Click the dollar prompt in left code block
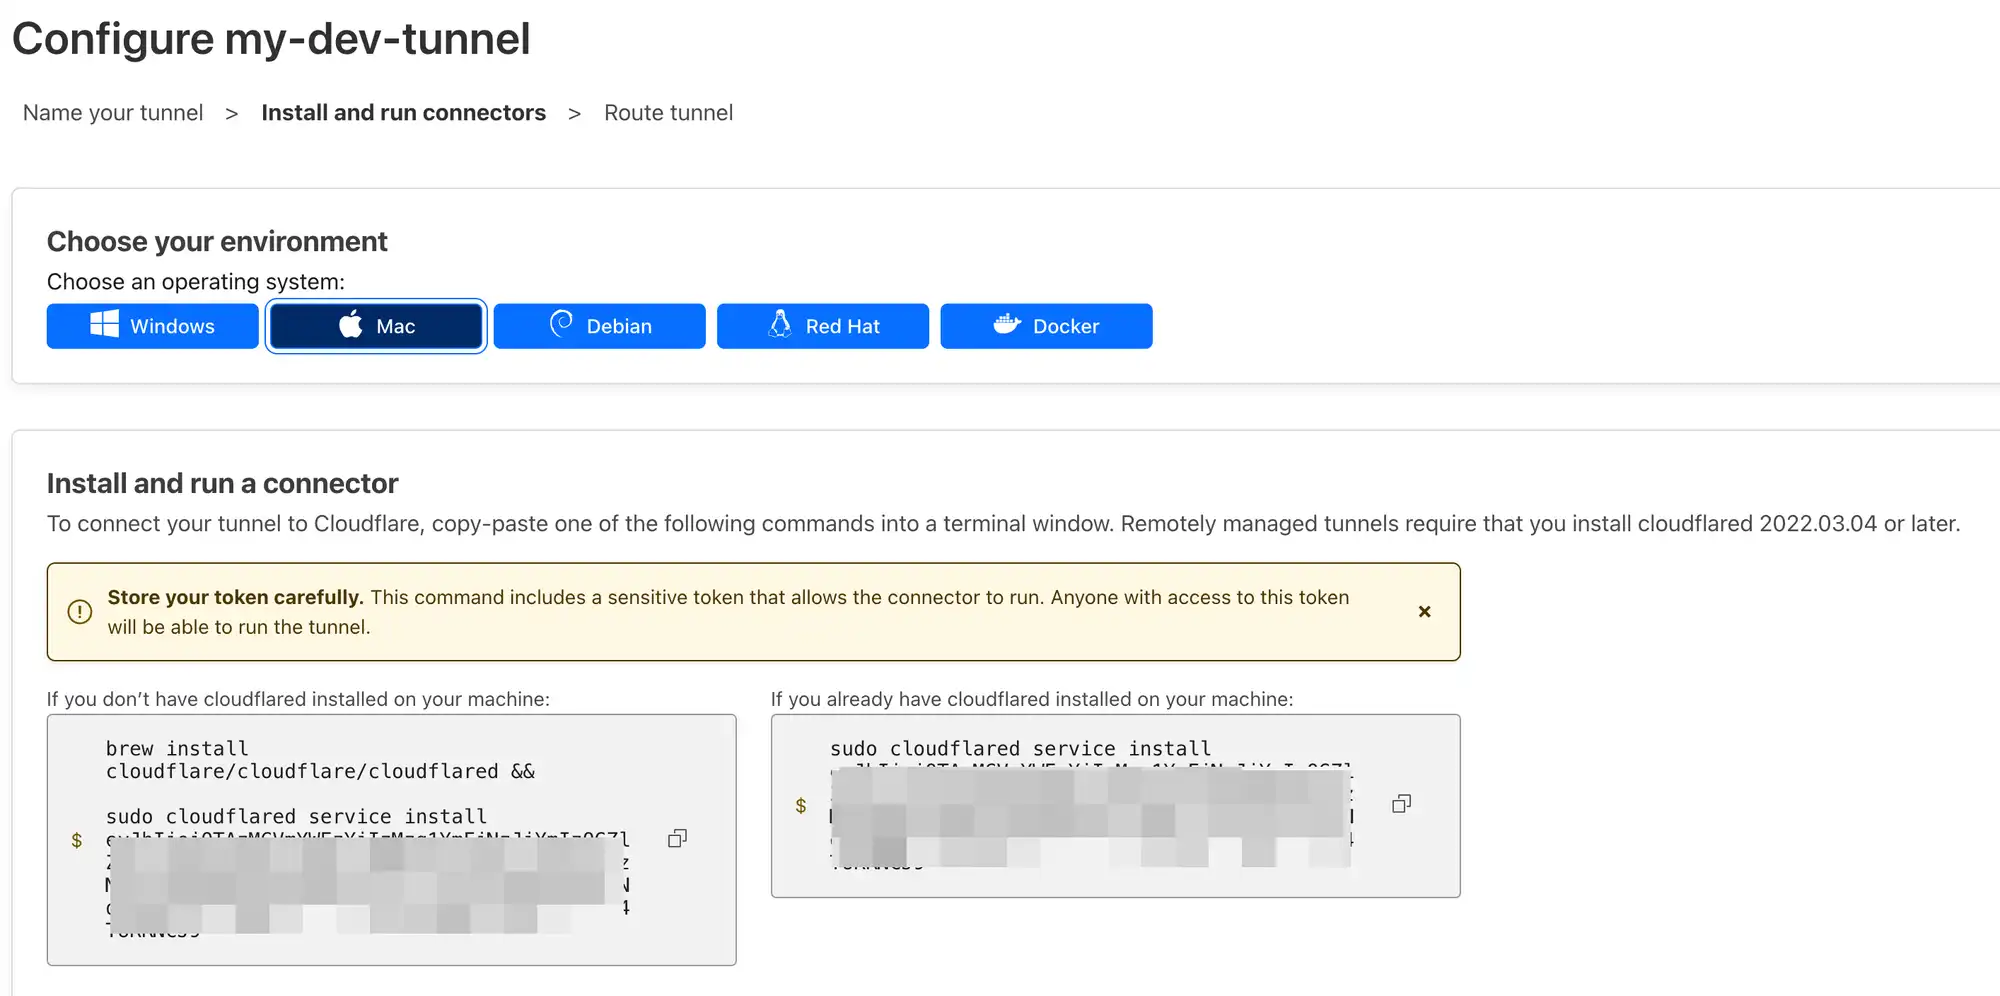This screenshot has height=996, width=2000. click(x=77, y=840)
